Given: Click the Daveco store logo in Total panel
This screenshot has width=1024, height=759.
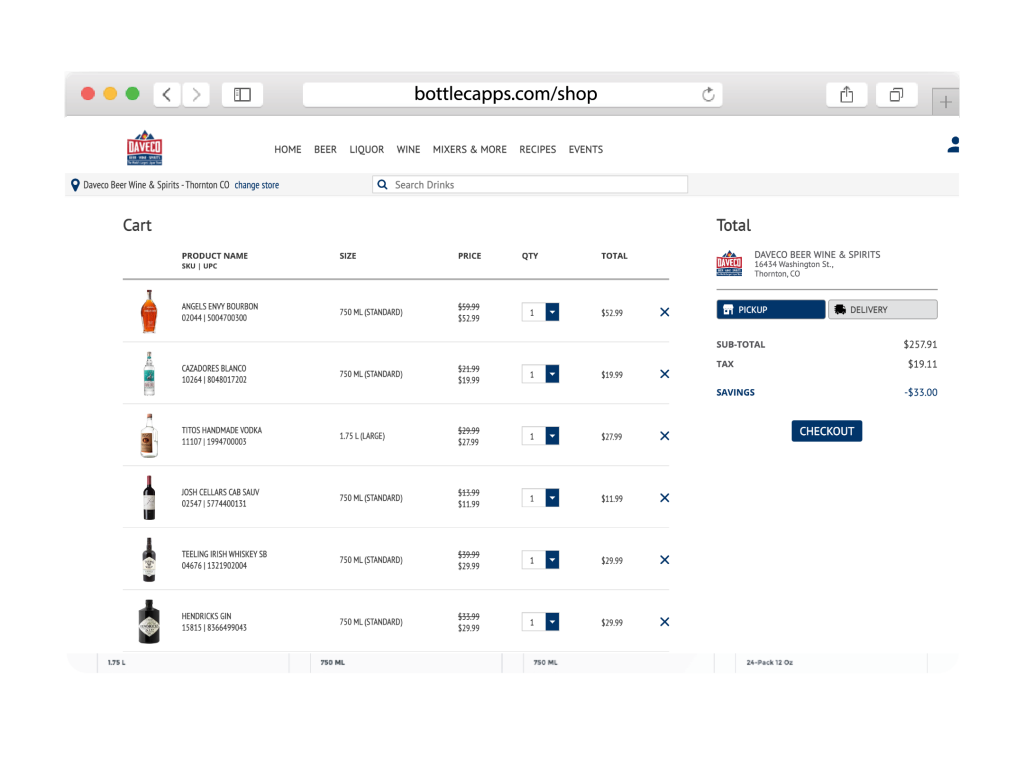Looking at the screenshot, I should [x=729, y=263].
